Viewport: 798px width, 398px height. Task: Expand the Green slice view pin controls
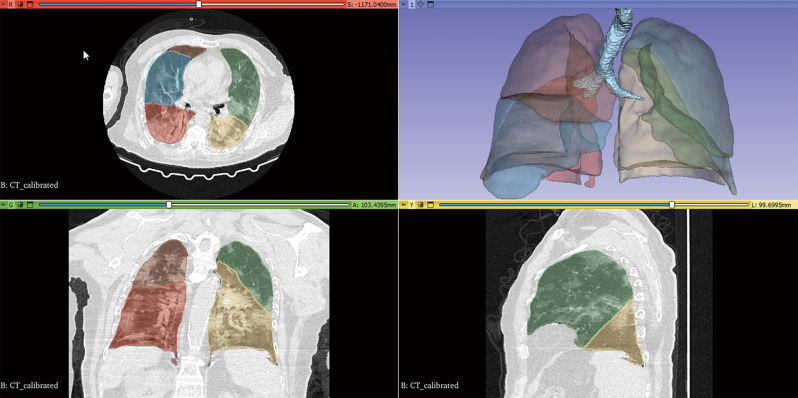coord(3,205)
